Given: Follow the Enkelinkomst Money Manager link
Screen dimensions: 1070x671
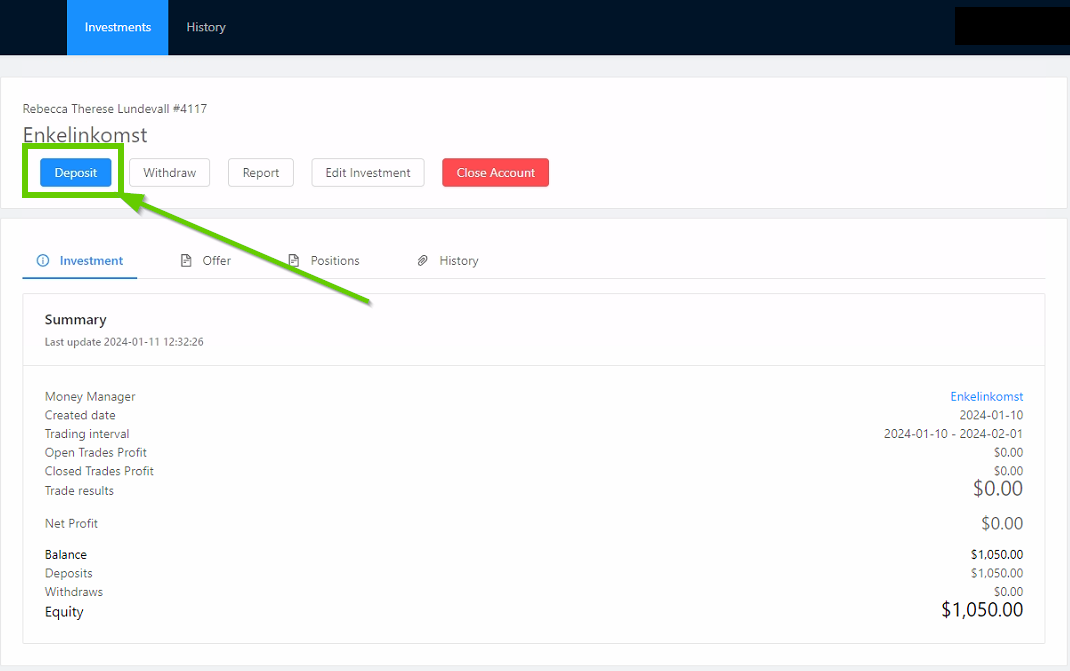Looking at the screenshot, I should (x=986, y=397).
